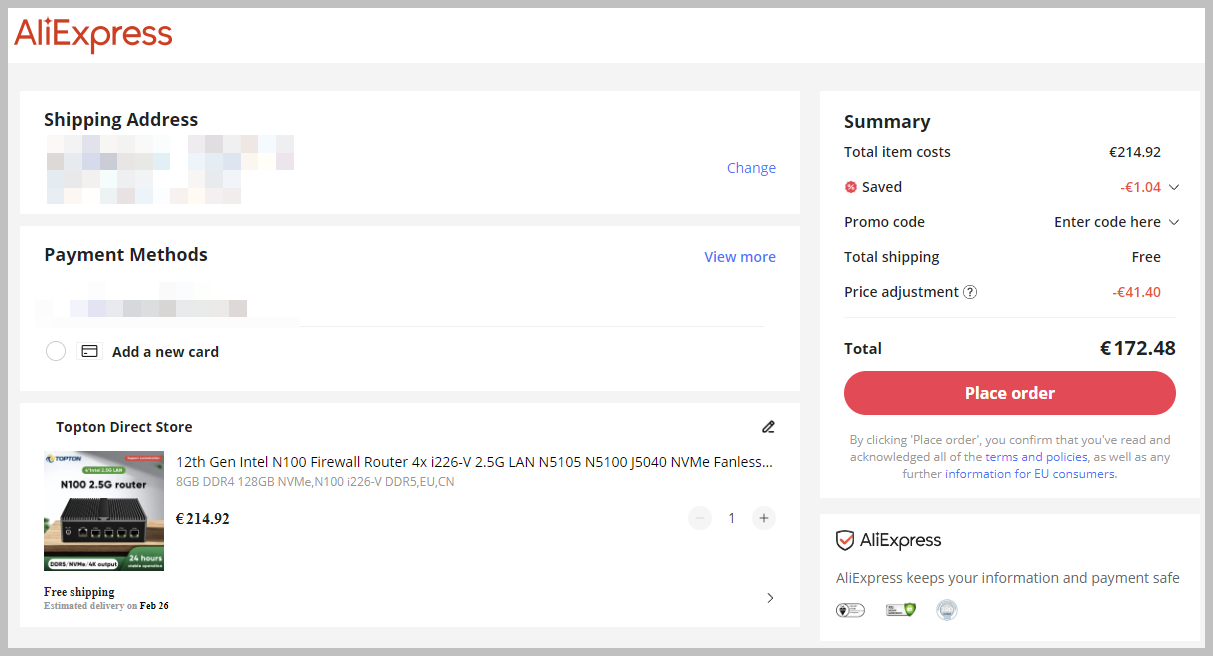Click the first security certification badge
Image resolution: width=1213 pixels, height=656 pixels.
point(850,610)
